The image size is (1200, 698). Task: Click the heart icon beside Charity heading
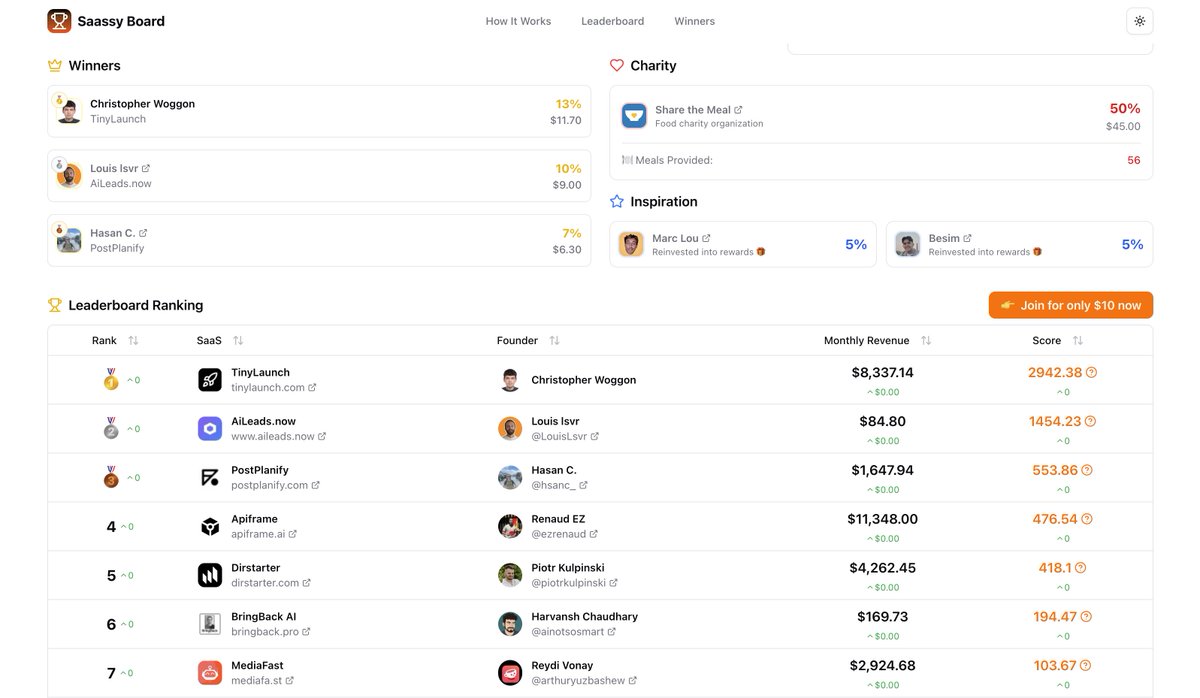[617, 65]
